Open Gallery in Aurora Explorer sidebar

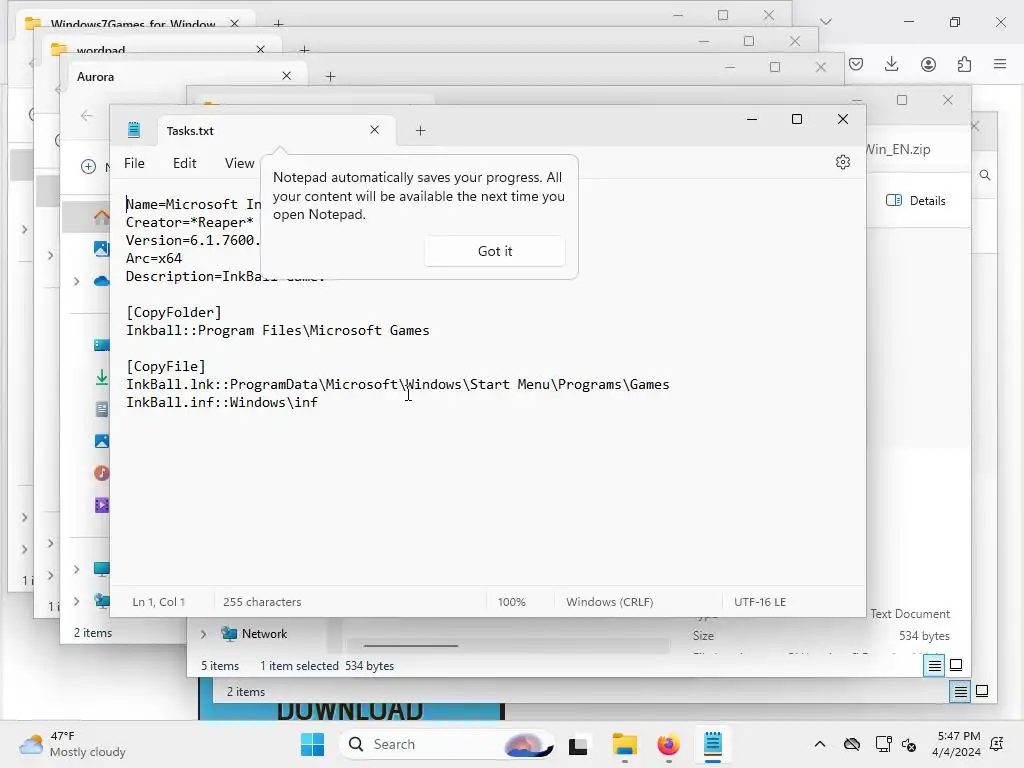(101, 248)
